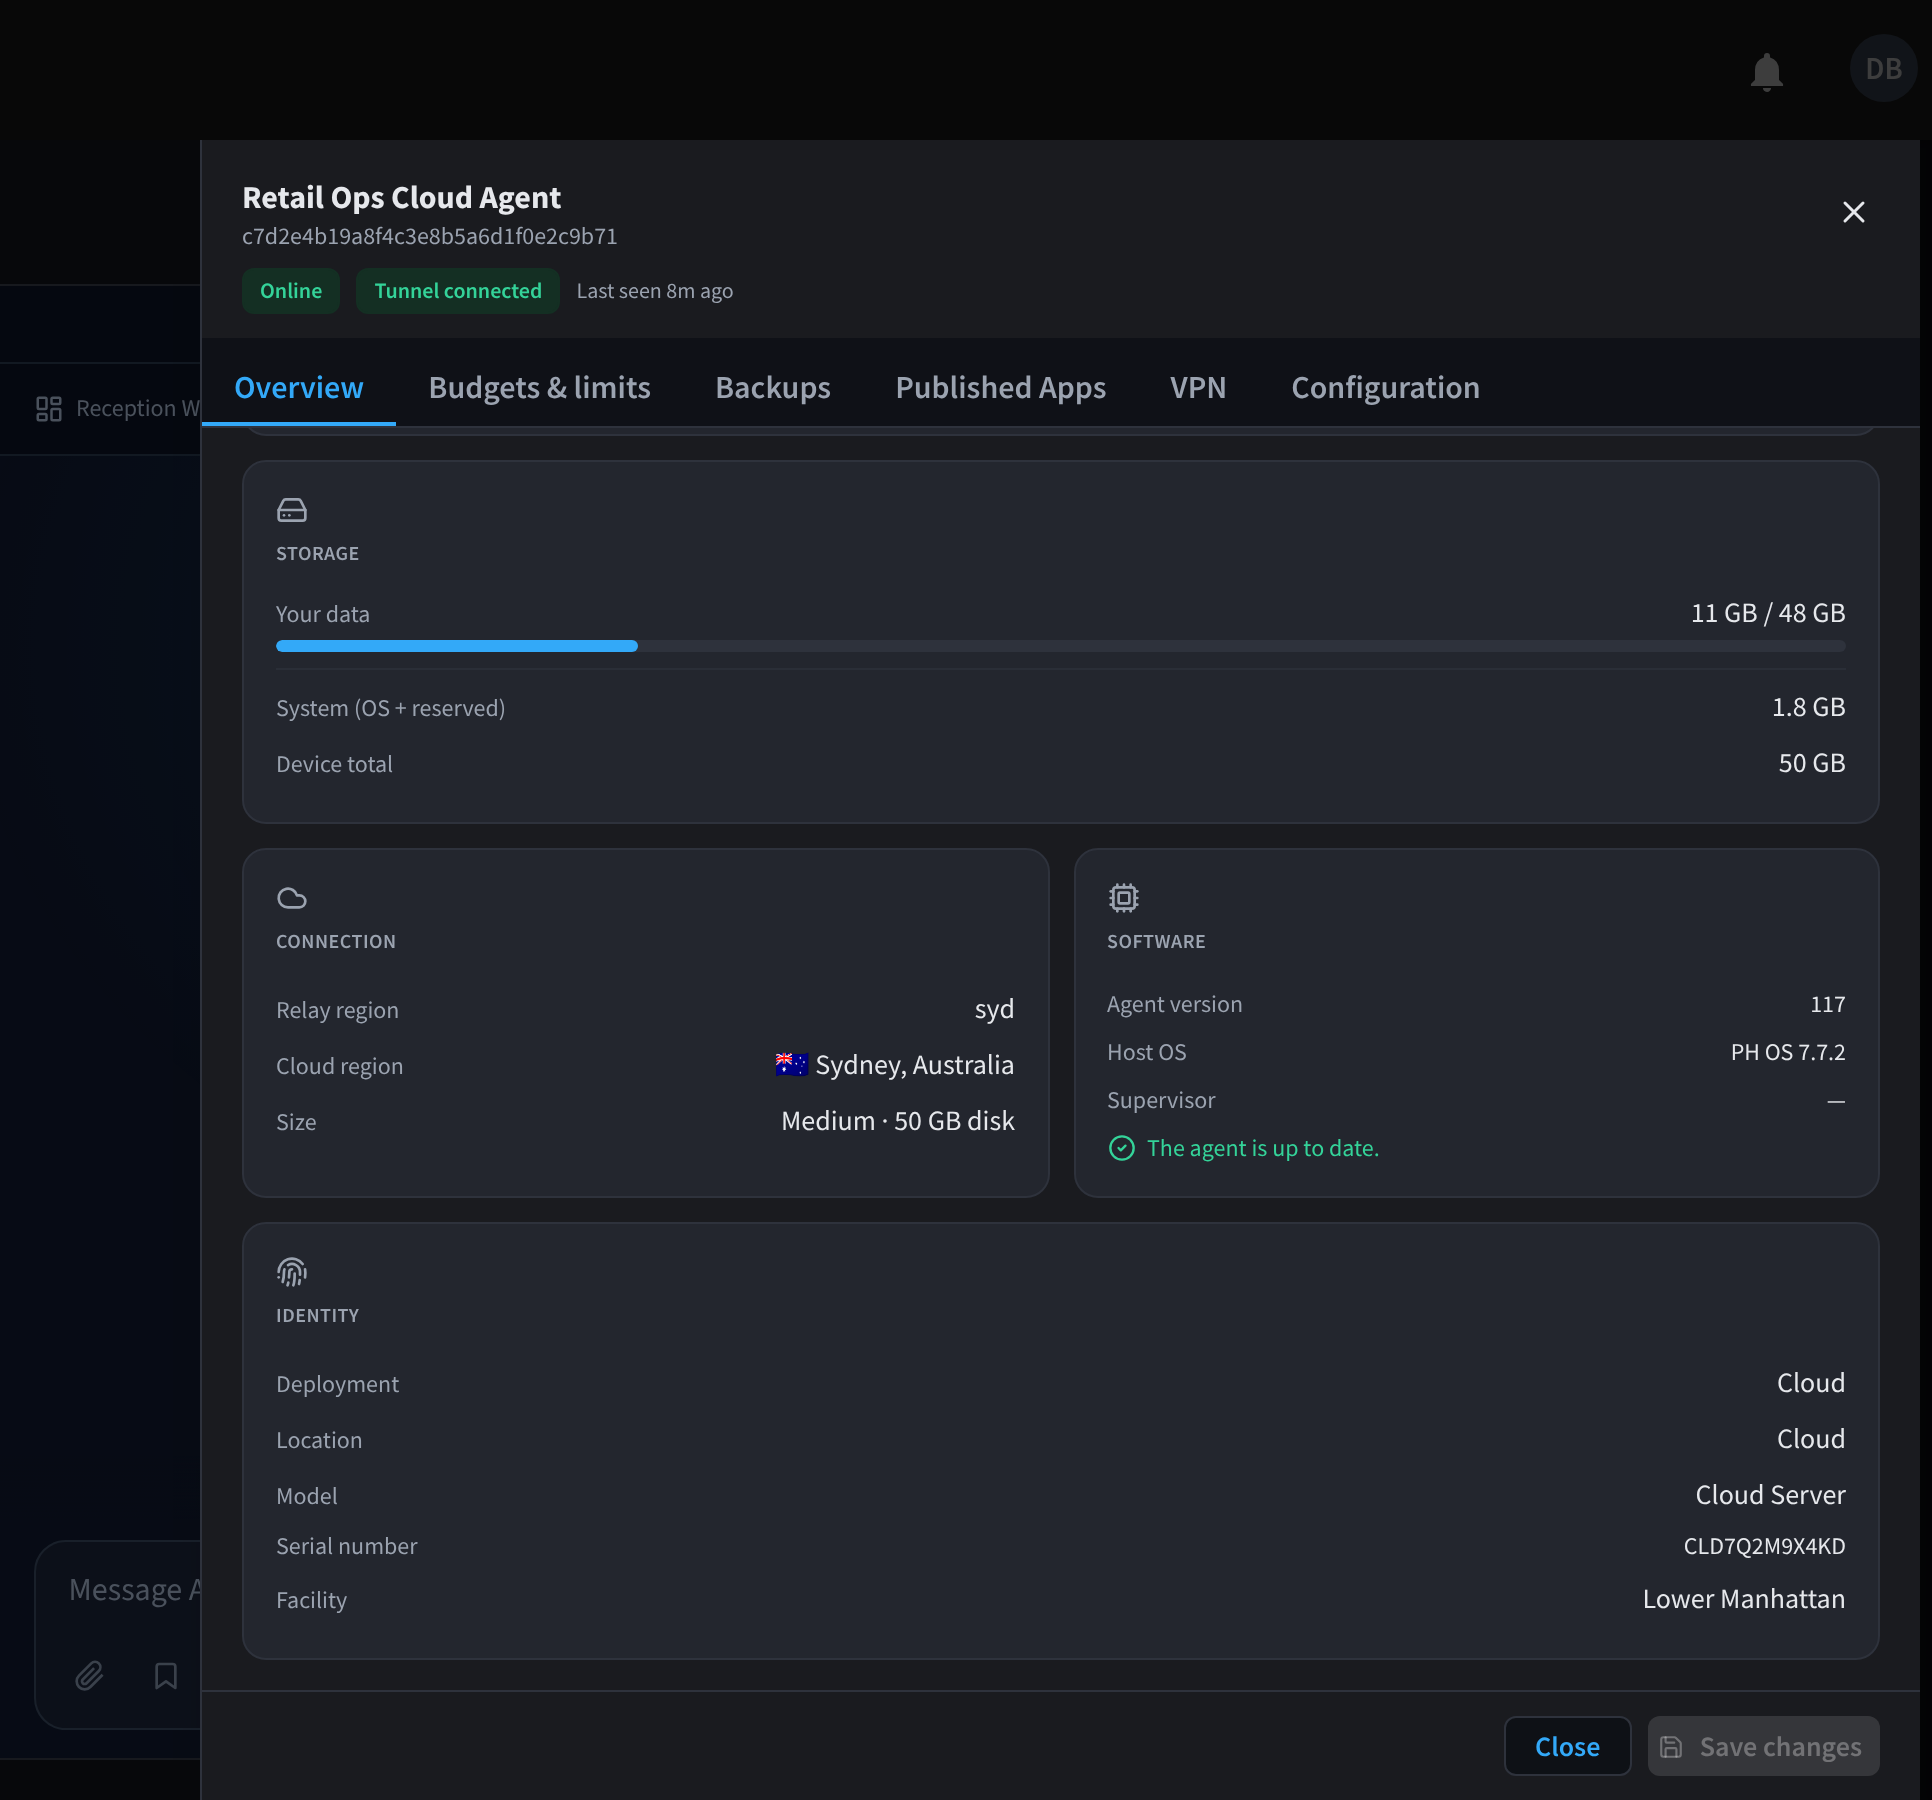
Task: Click the "Retail Ops Cloud Agent" title
Action: [x=401, y=197]
